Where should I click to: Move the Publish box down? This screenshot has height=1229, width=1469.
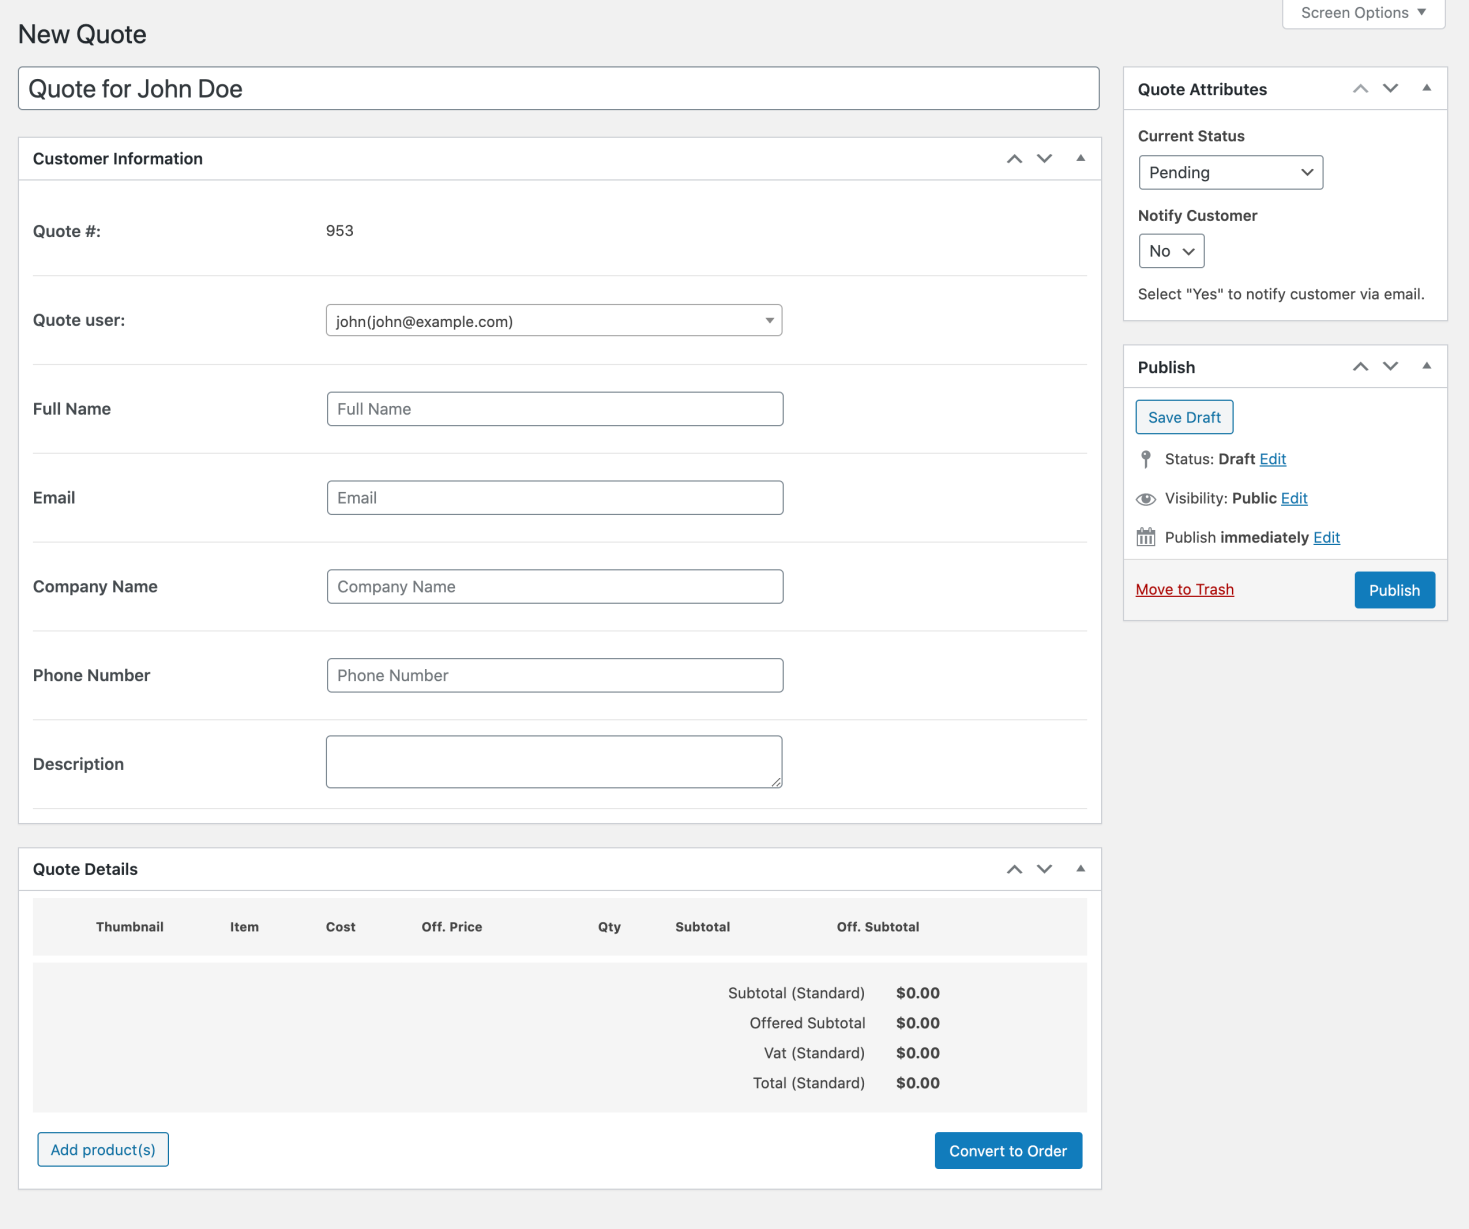click(x=1390, y=366)
